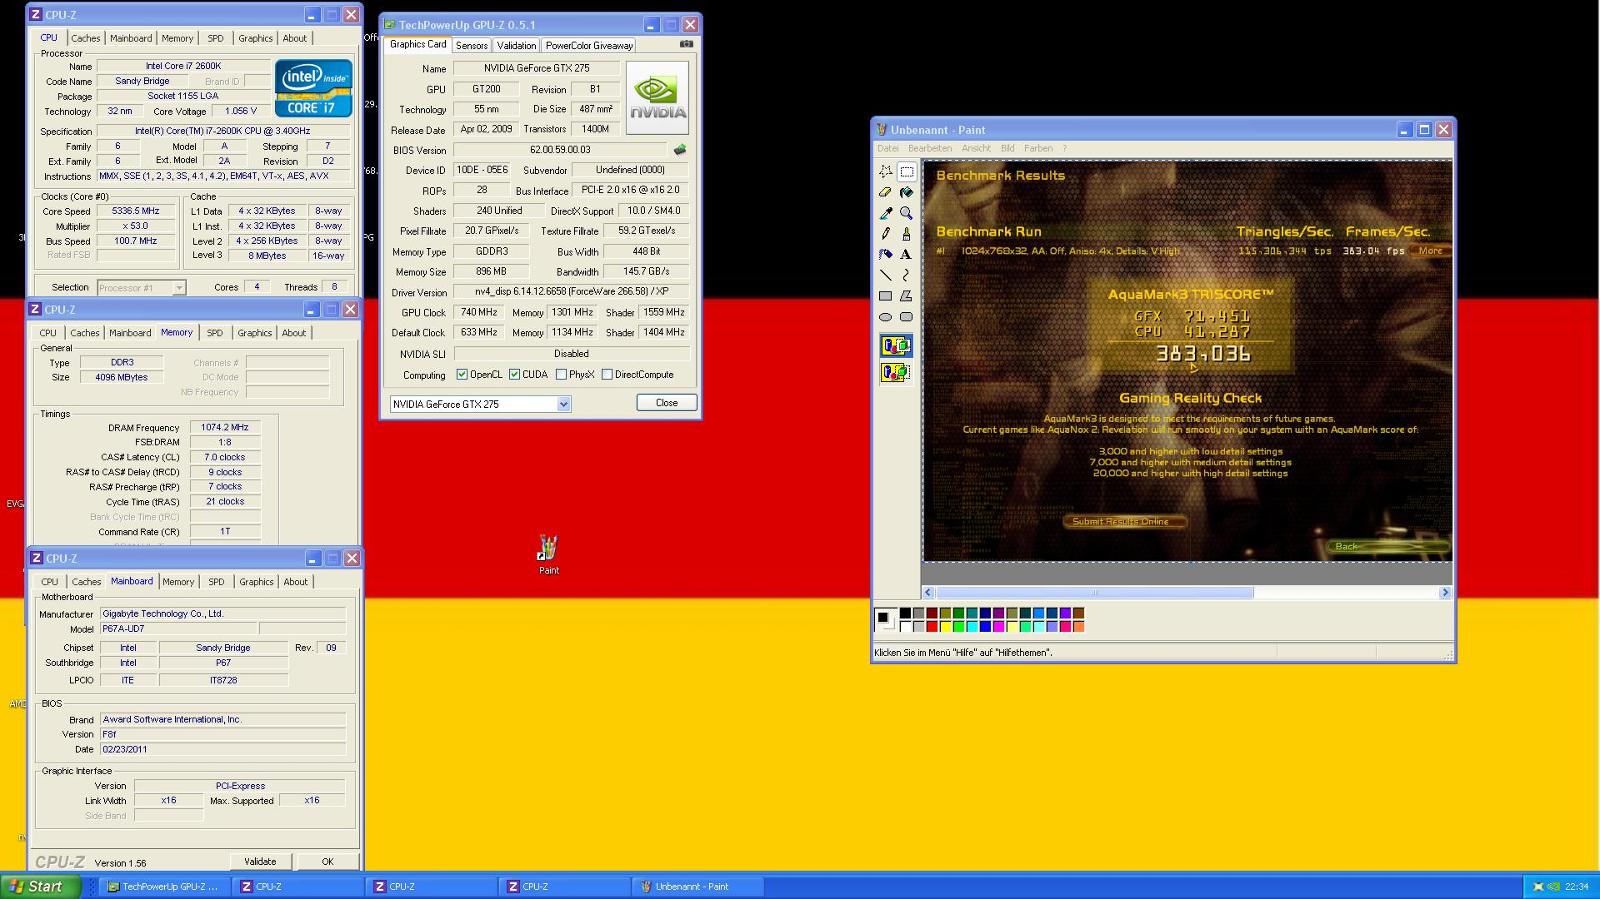1600x899 pixels.
Task: Pick the Curve tool in Paint
Action: point(906,275)
